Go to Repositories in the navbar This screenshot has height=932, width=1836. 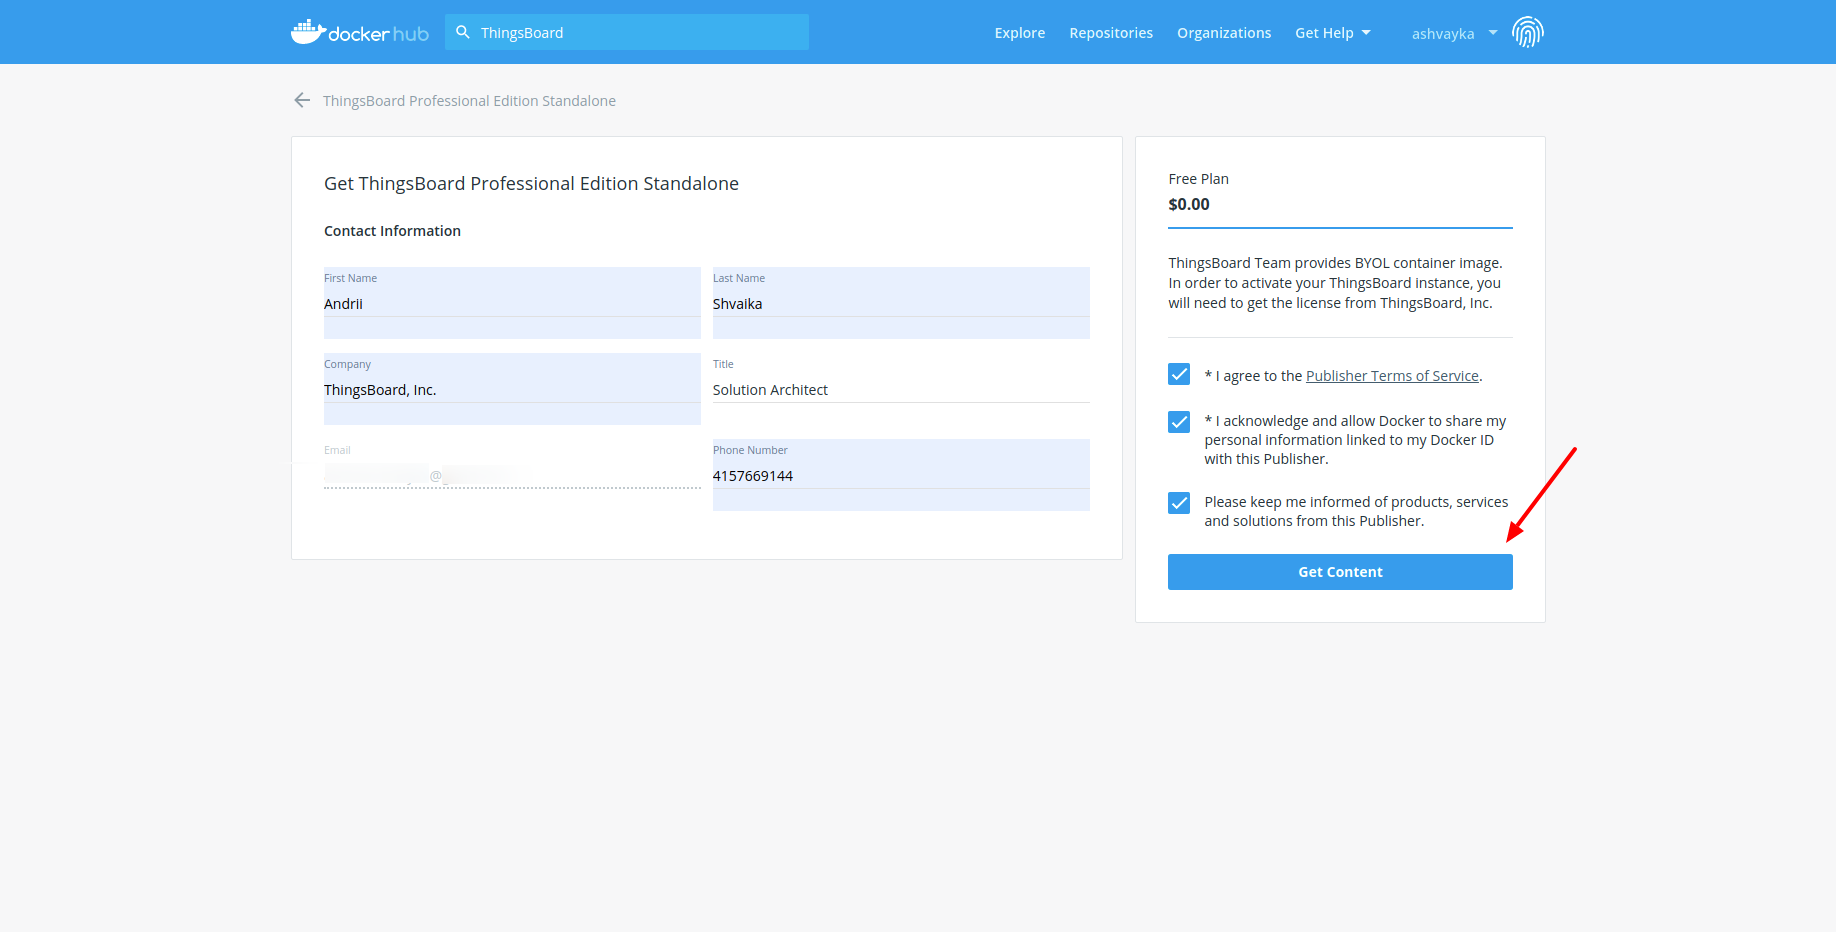click(x=1110, y=33)
